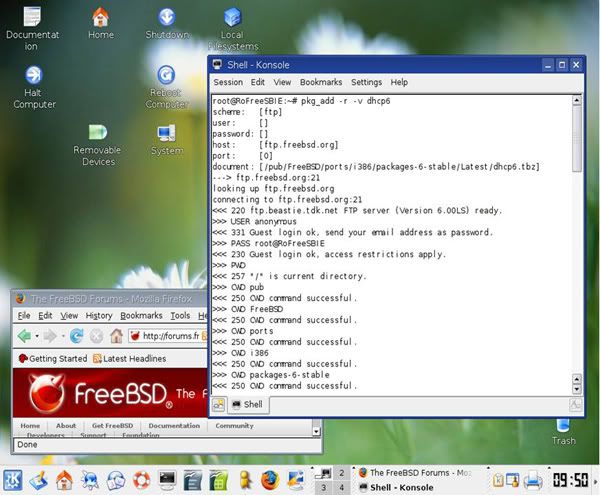Click the panel clock showing 09:50
Viewport: 600px width, 495px height.
point(571,480)
